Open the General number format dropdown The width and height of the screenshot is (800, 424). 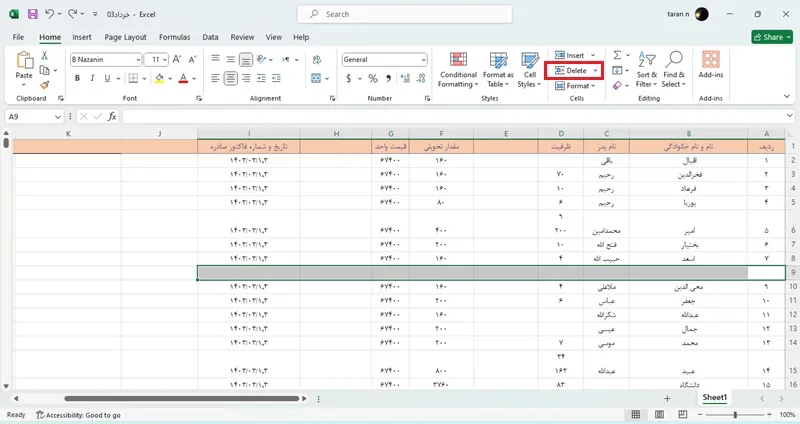point(423,60)
